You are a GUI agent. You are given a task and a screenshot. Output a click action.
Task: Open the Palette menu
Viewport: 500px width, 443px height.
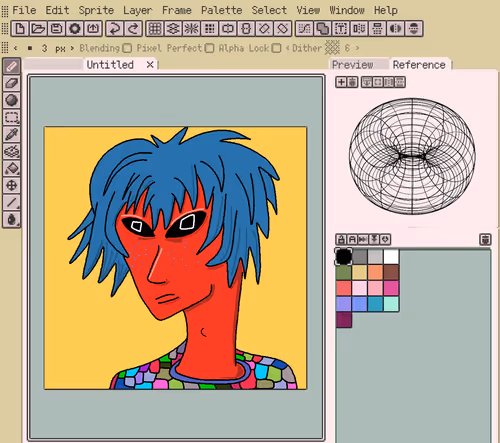[221, 10]
